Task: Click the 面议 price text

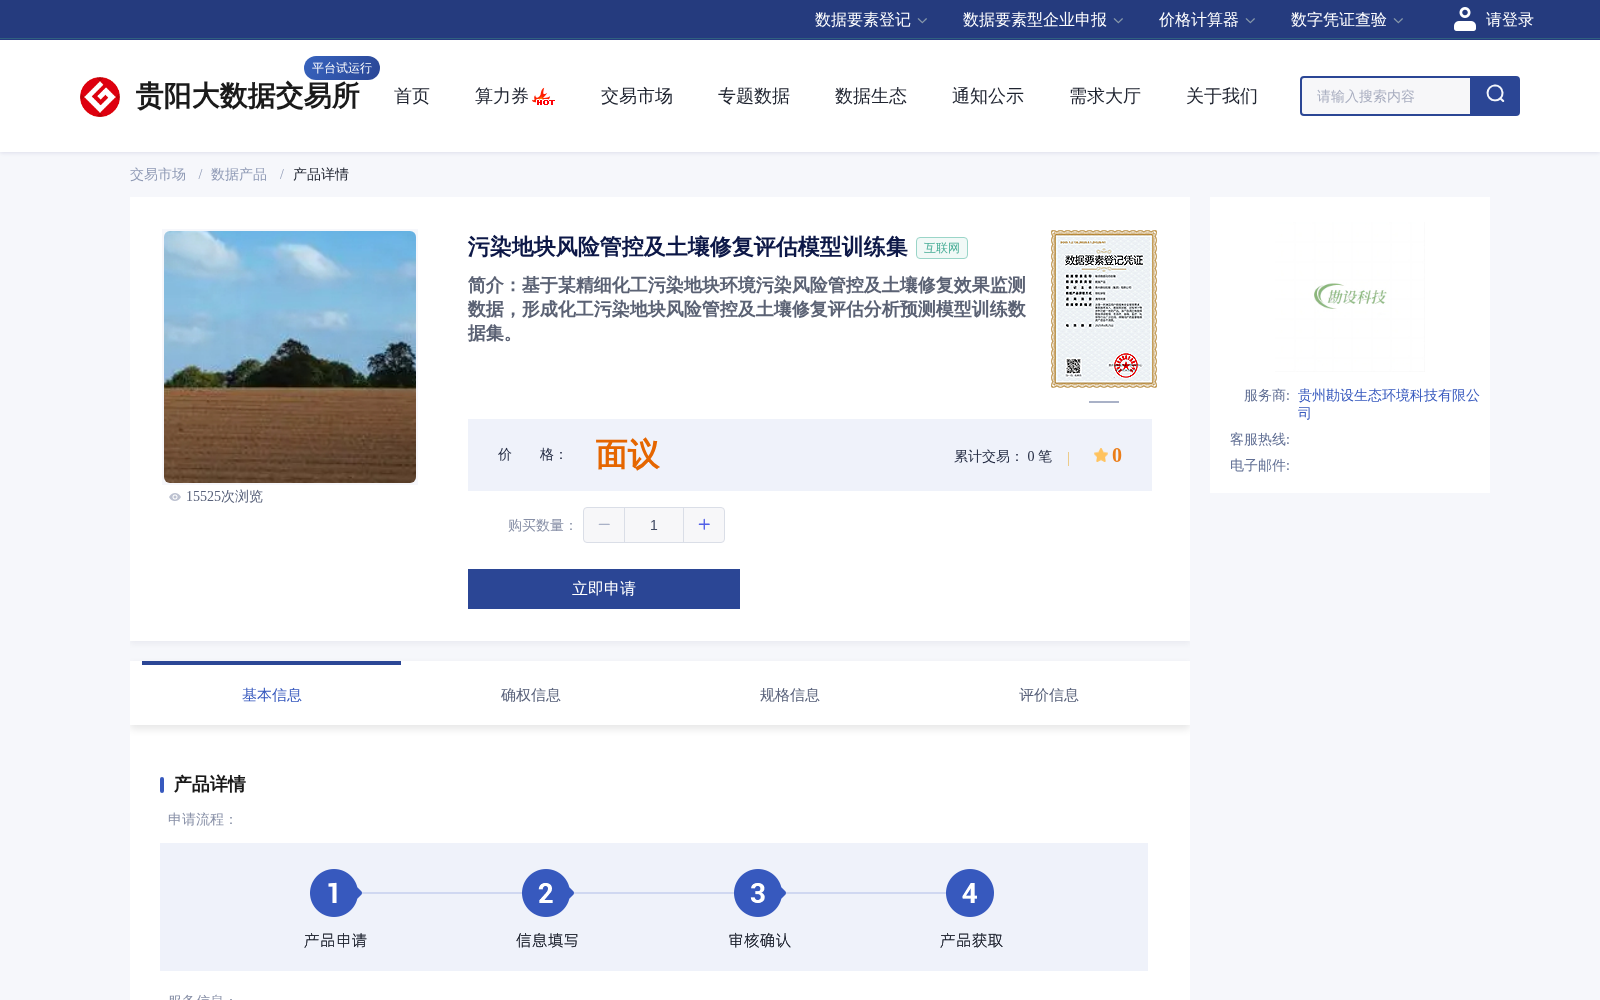Action: (x=628, y=455)
